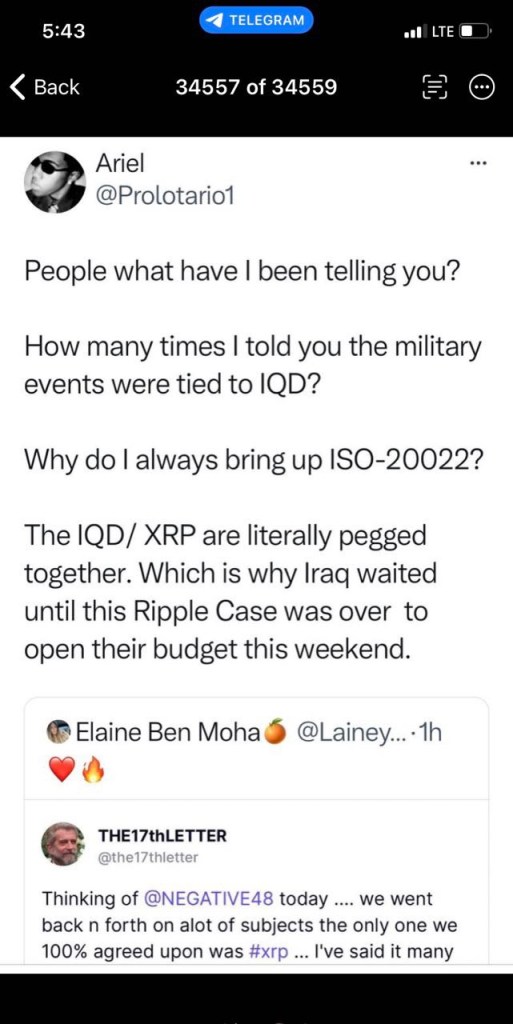513x1024 pixels.
Task: Open the @the17thletter handle
Action: 147,858
